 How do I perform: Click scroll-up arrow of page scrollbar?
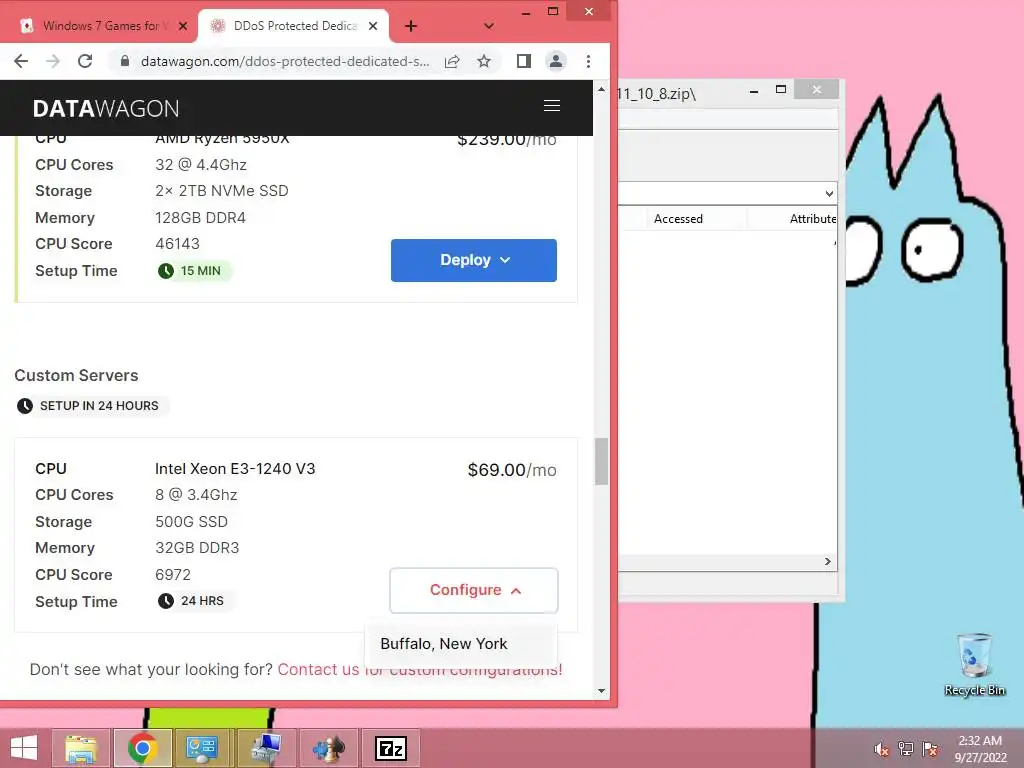pyautogui.click(x=601, y=89)
